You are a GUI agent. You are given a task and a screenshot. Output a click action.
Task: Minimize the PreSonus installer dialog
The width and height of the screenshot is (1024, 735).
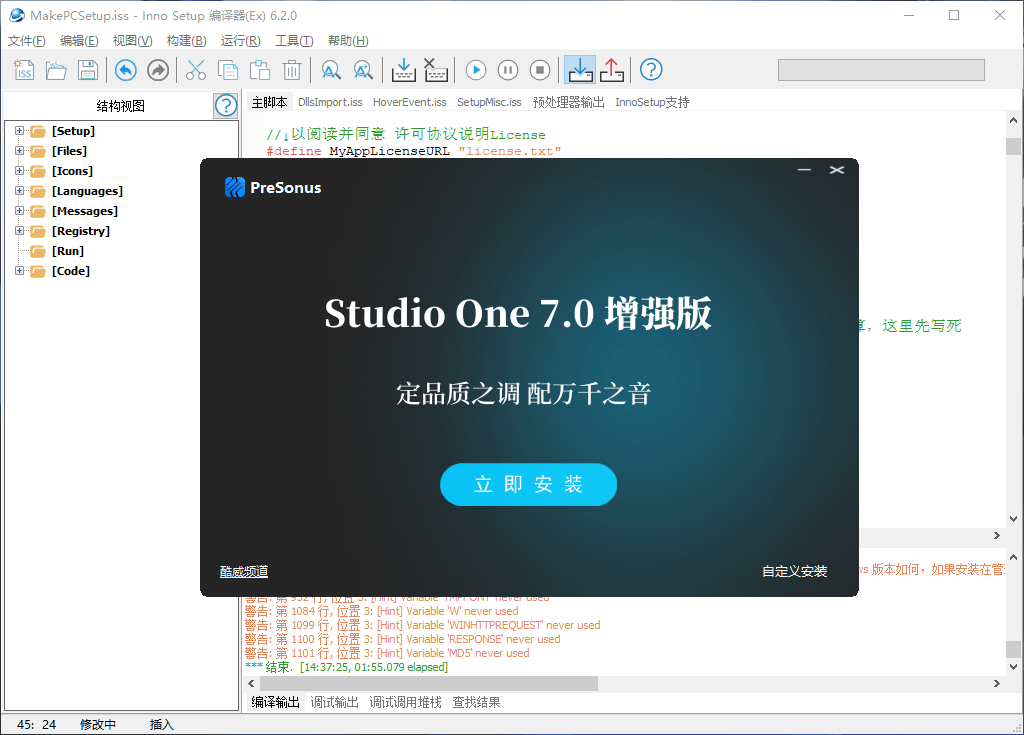click(805, 170)
